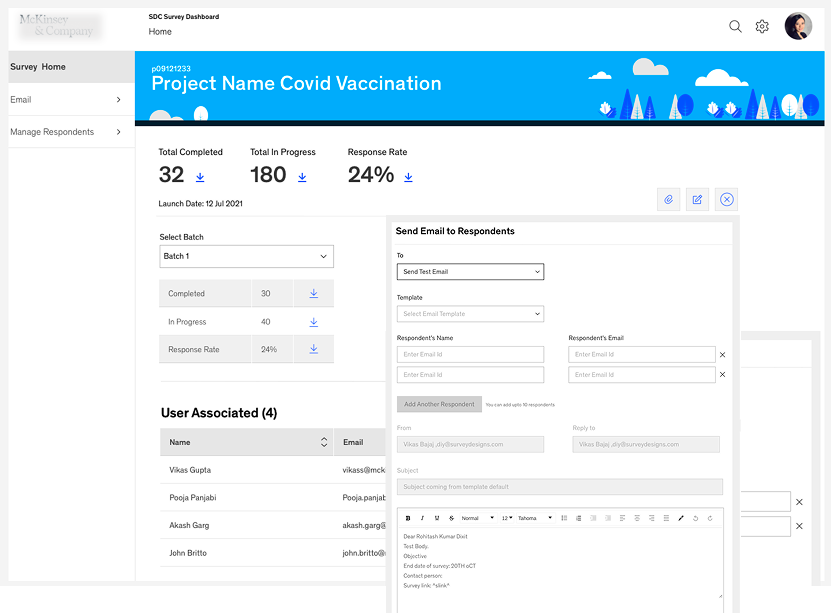Open search from the top bar
The height and width of the screenshot is (613, 831).
[x=735, y=26]
